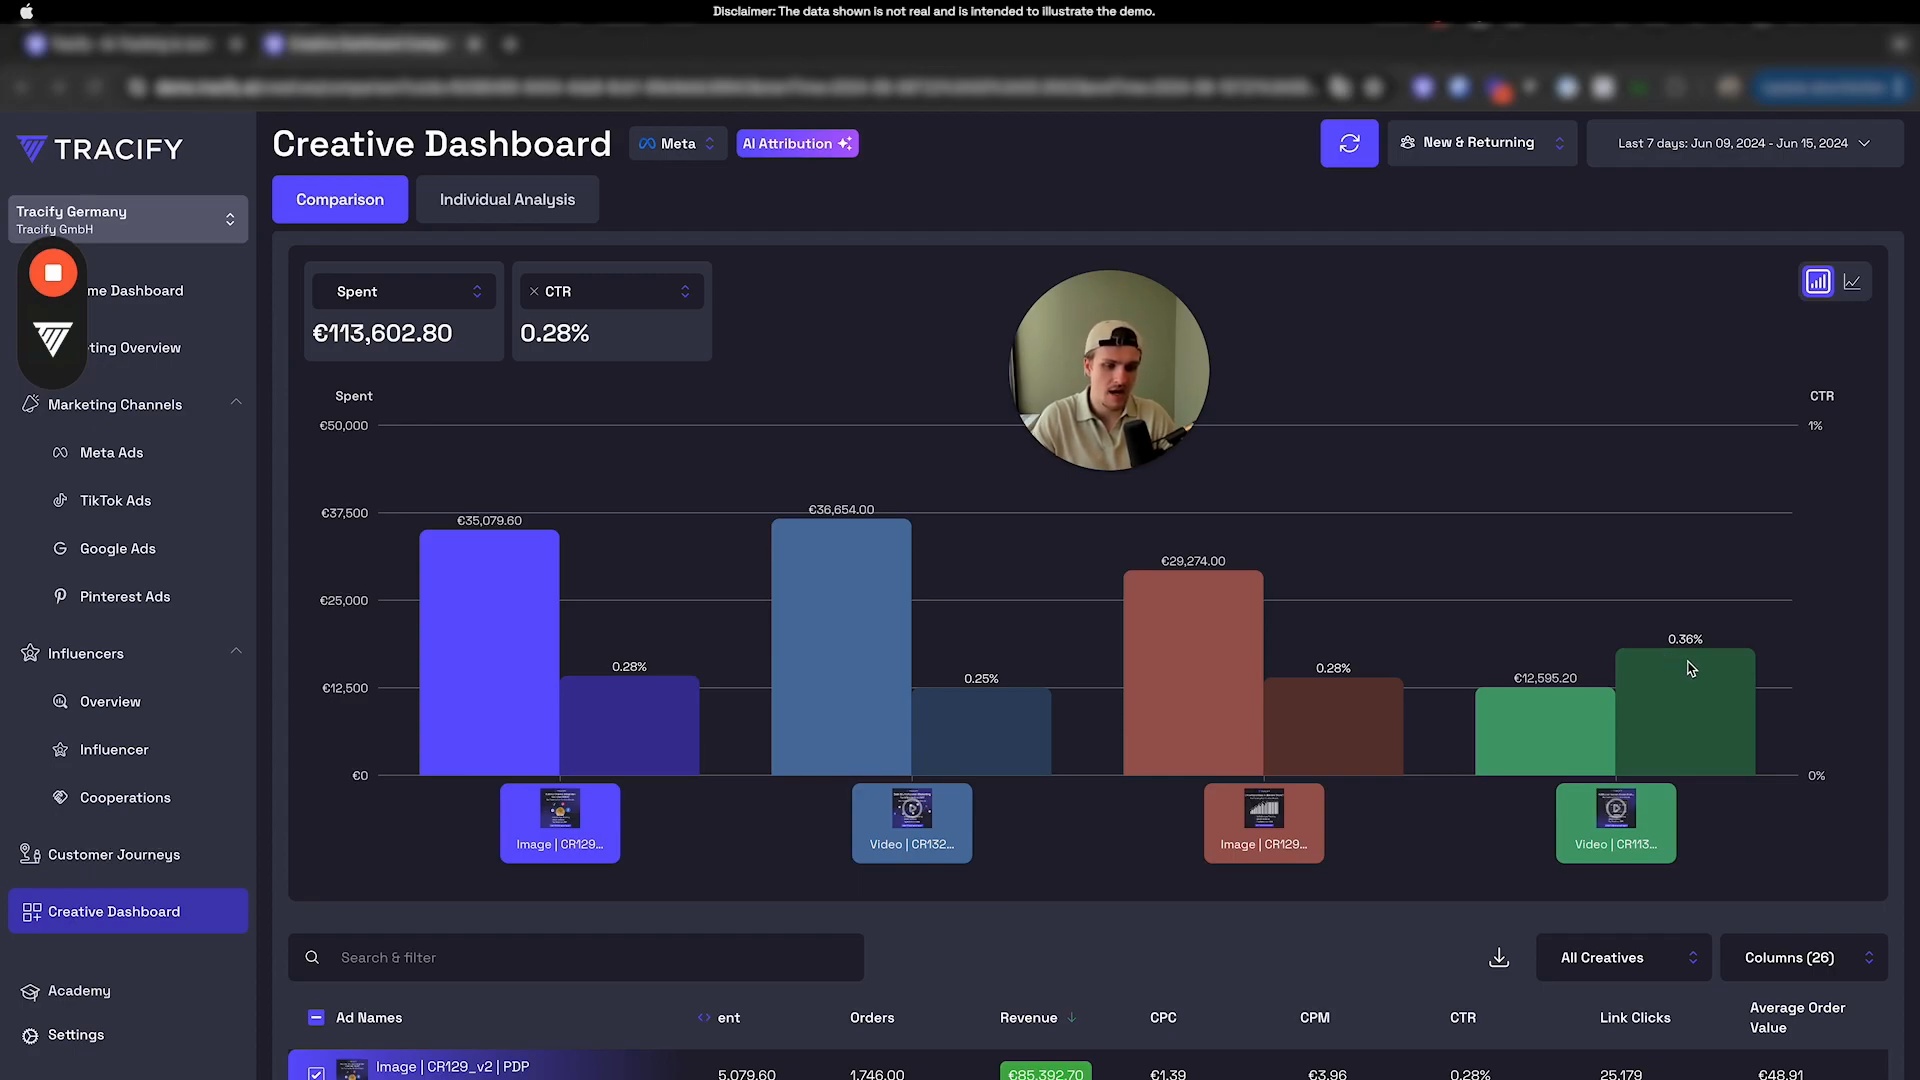Download the creatives table data

point(1498,957)
